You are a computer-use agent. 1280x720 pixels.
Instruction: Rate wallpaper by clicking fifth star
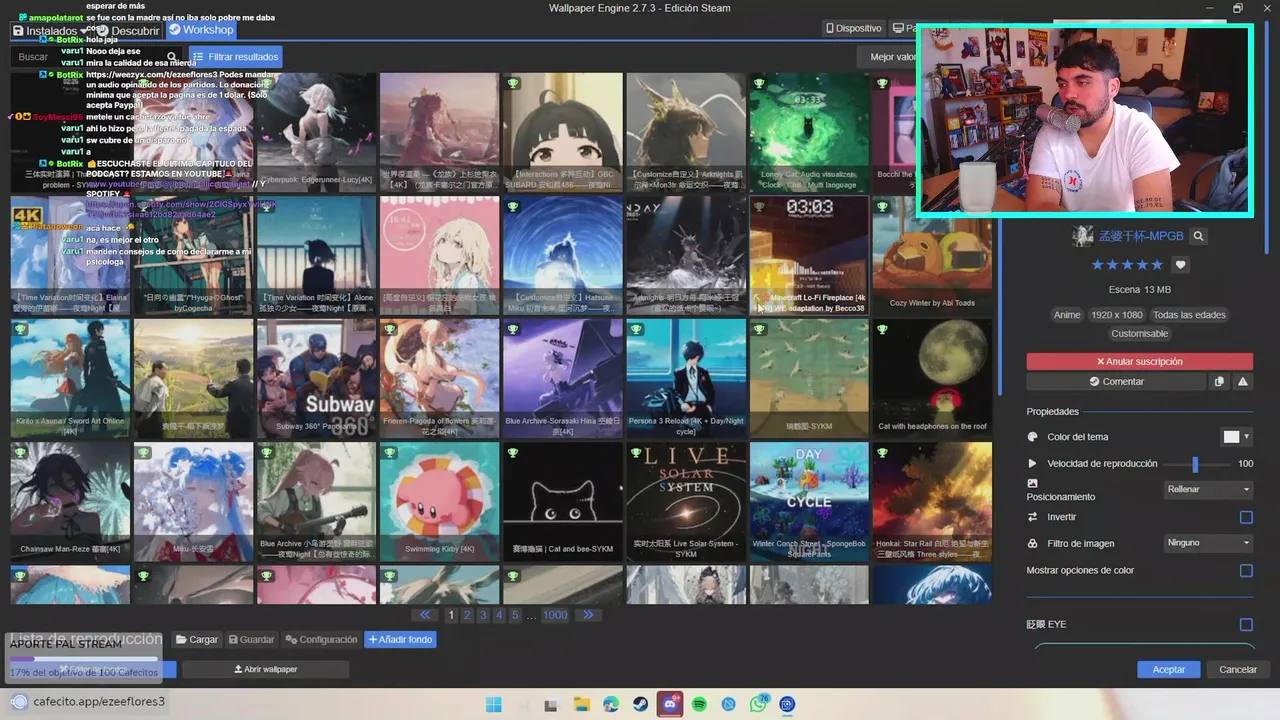[x=1157, y=265]
